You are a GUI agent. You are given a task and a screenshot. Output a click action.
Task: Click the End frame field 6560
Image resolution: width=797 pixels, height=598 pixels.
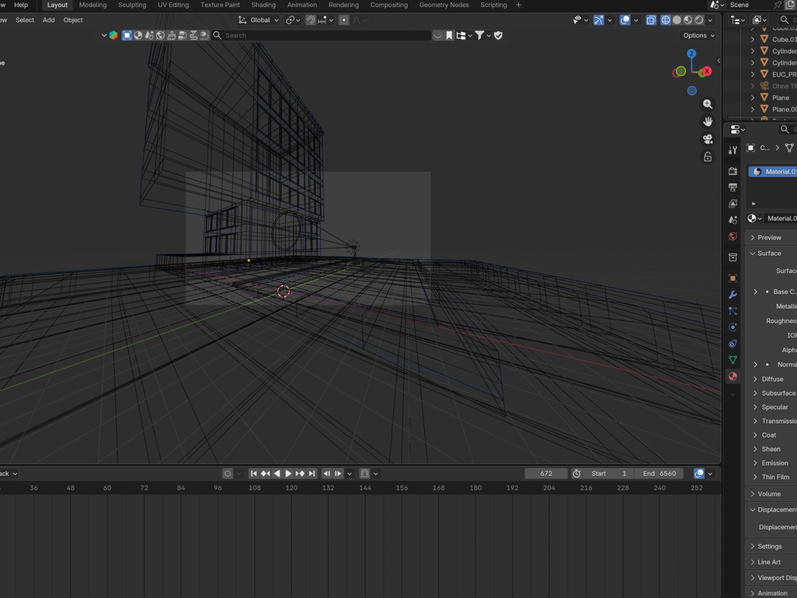659,473
